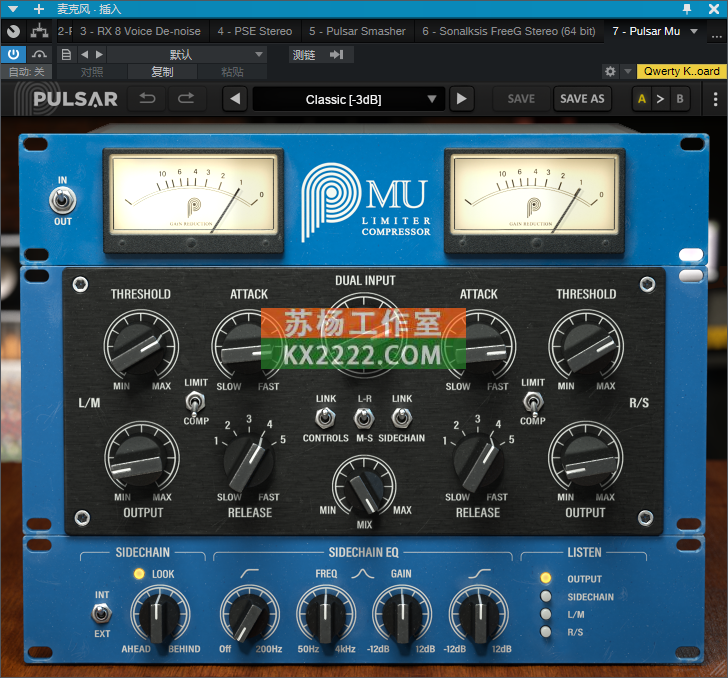Open the 默认 preset dropdown

[186, 55]
